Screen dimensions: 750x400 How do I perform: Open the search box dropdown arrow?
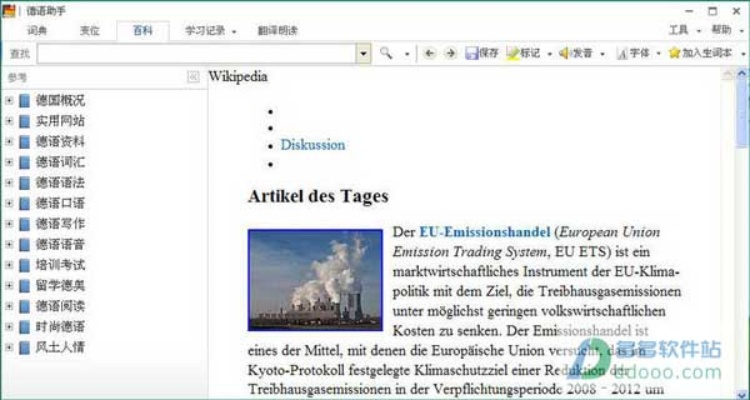[363, 53]
